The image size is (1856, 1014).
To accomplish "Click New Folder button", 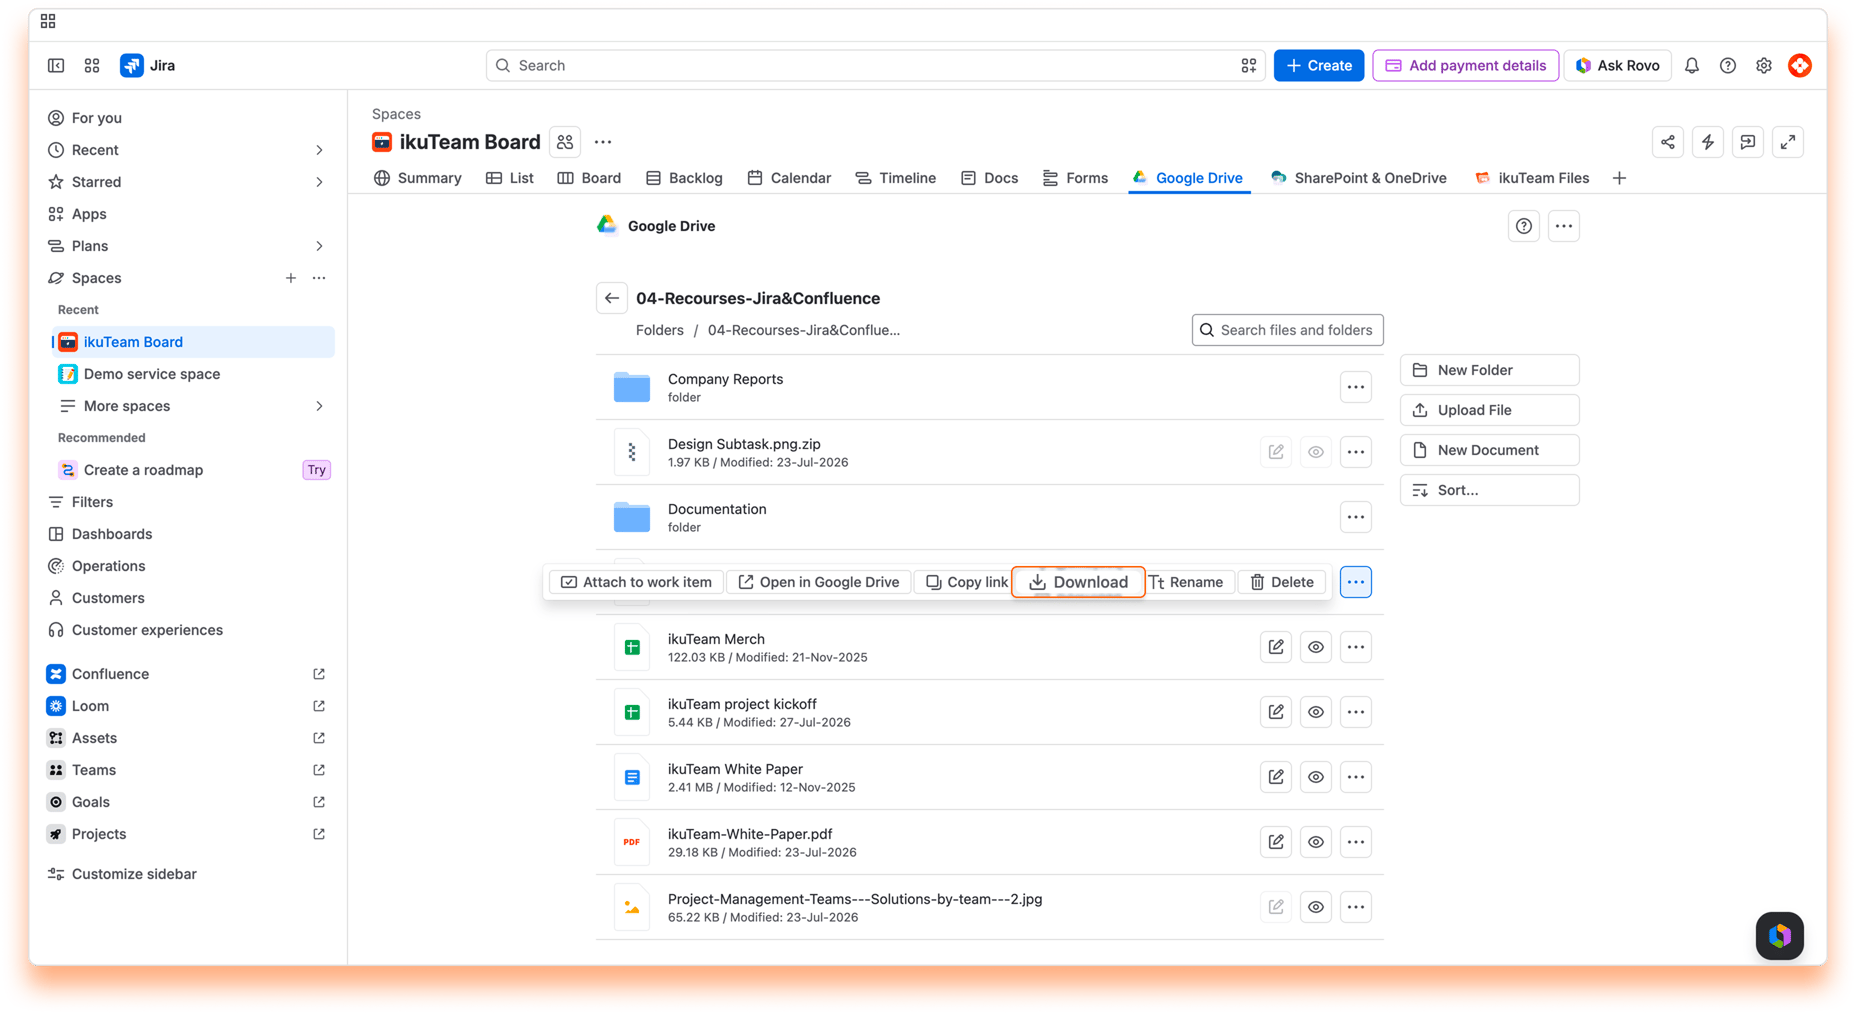I will 1489,370.
